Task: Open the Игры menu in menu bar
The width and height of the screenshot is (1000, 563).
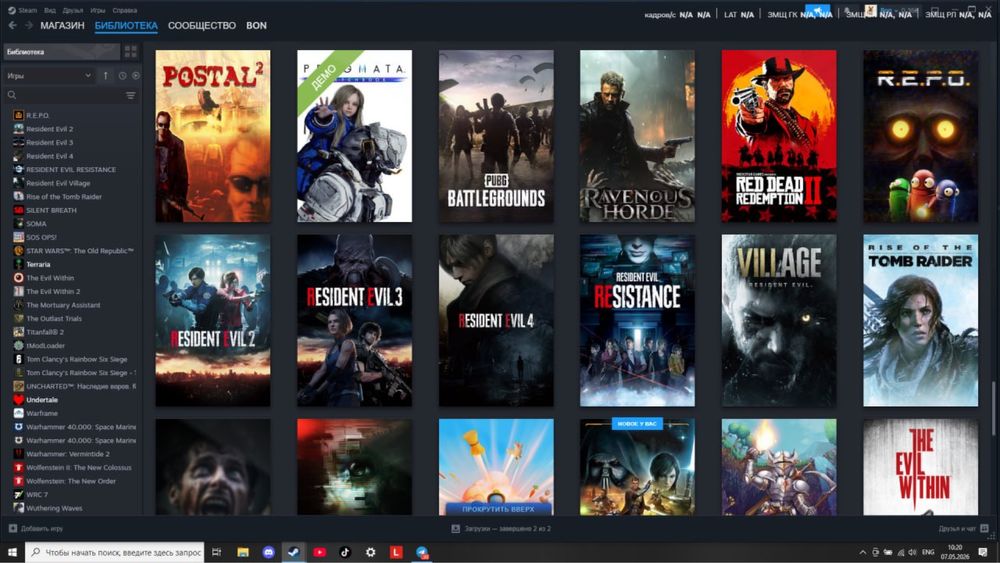Action: pos(98,10)
